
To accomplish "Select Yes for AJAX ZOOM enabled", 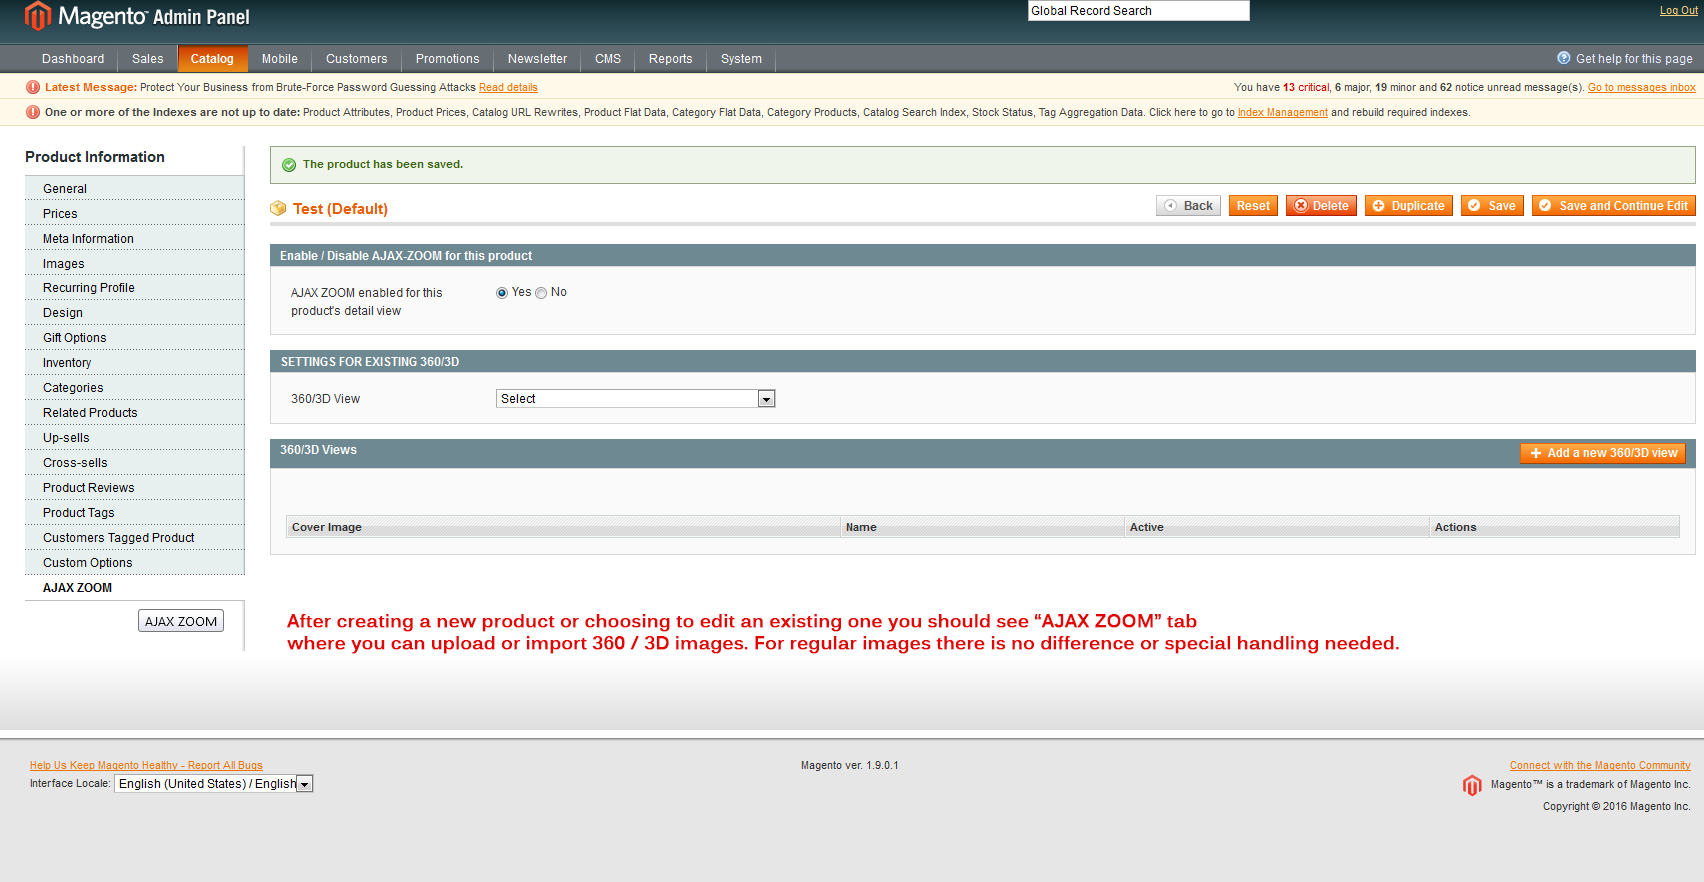I will (x=502, y=293).
